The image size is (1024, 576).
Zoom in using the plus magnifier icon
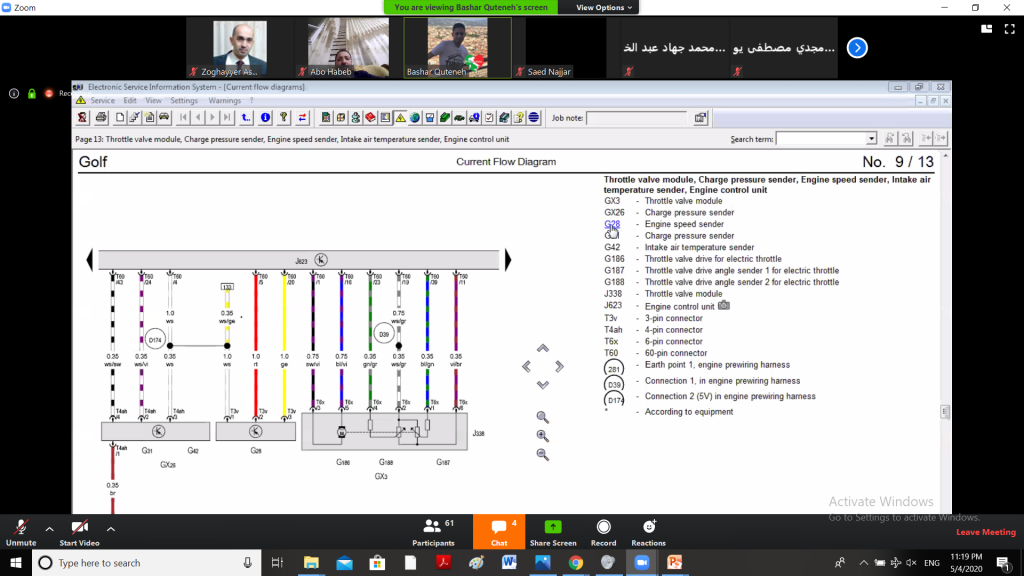pos(542,436)
